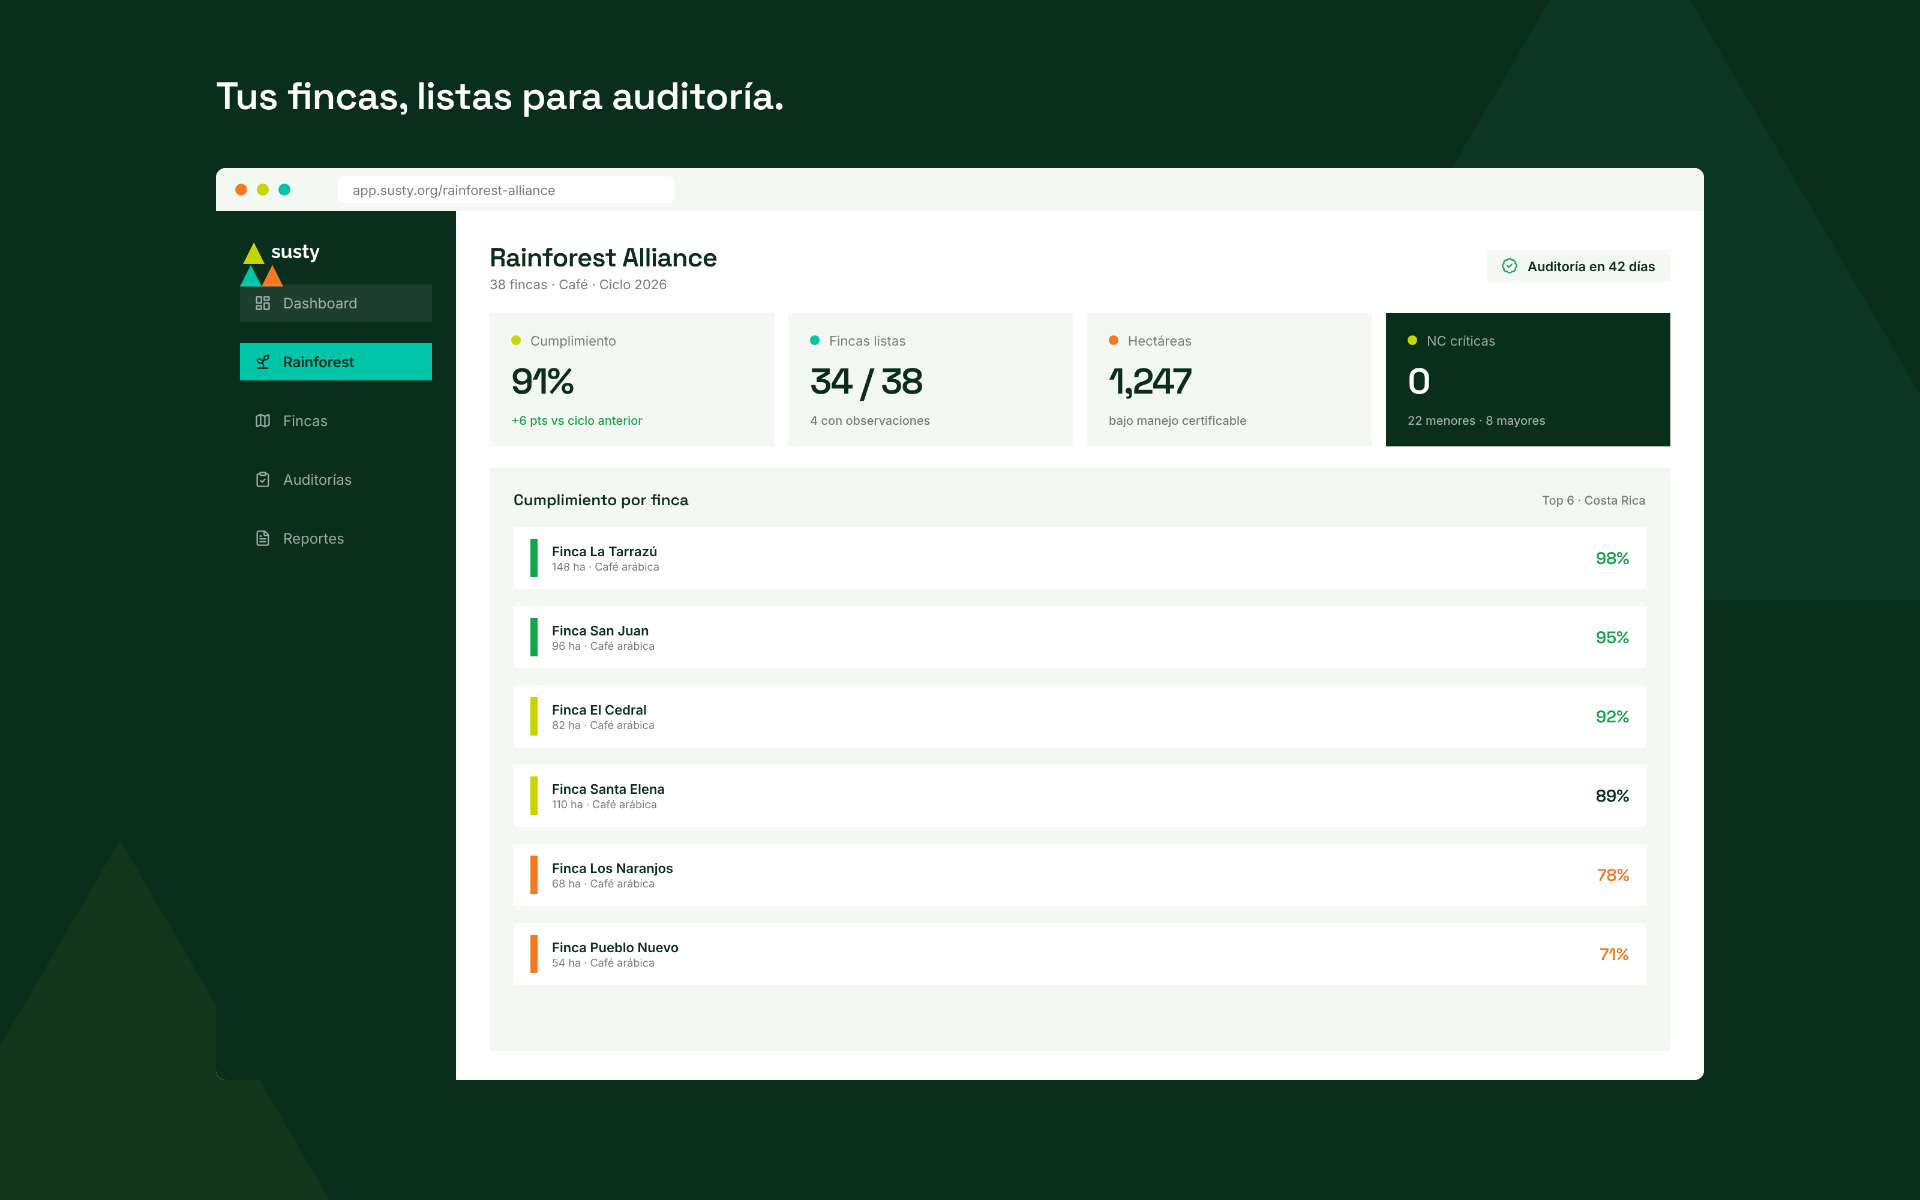
Task: Select the Finca Pueblo Nuevo row
Action: tap(1080, 954)
